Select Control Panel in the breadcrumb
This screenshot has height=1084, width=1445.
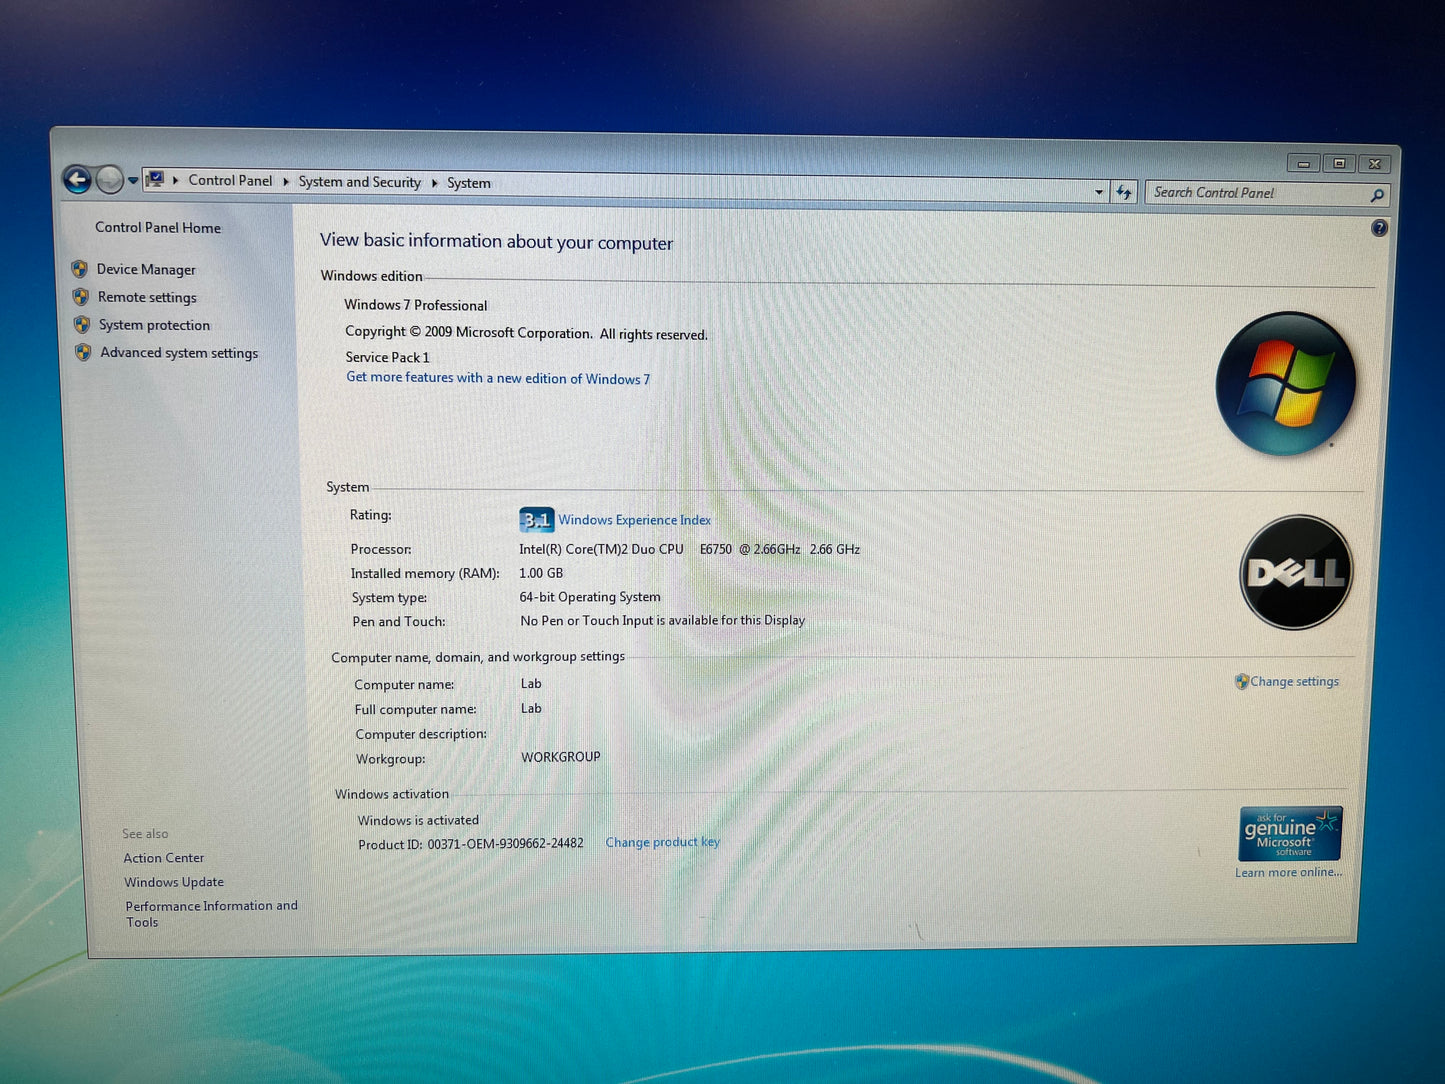coord(230,181)
